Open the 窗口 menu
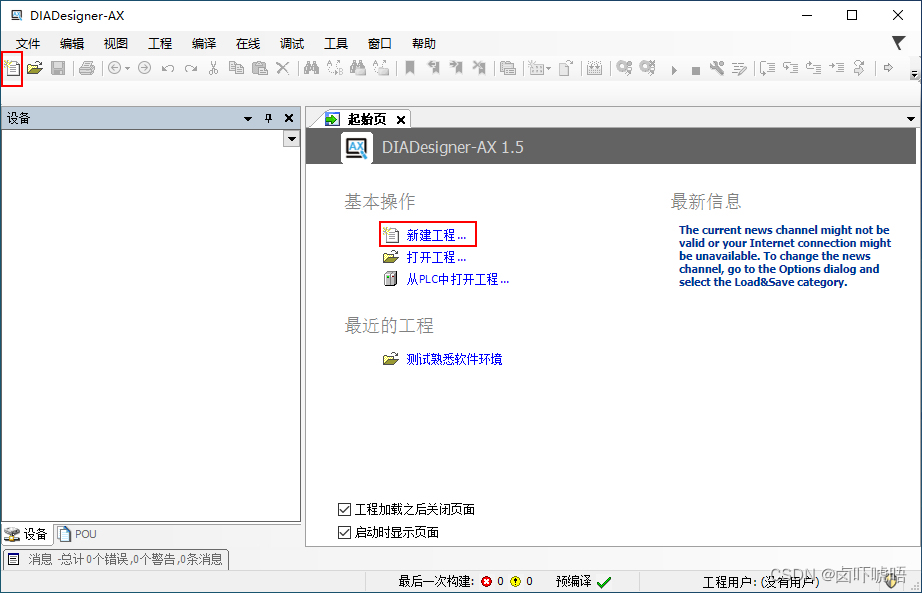The width and height of the screenshot is (922, 593). [x=380, y=44]
